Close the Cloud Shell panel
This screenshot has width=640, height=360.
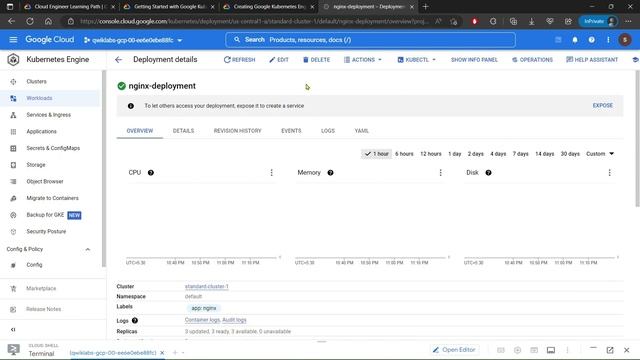627,350
